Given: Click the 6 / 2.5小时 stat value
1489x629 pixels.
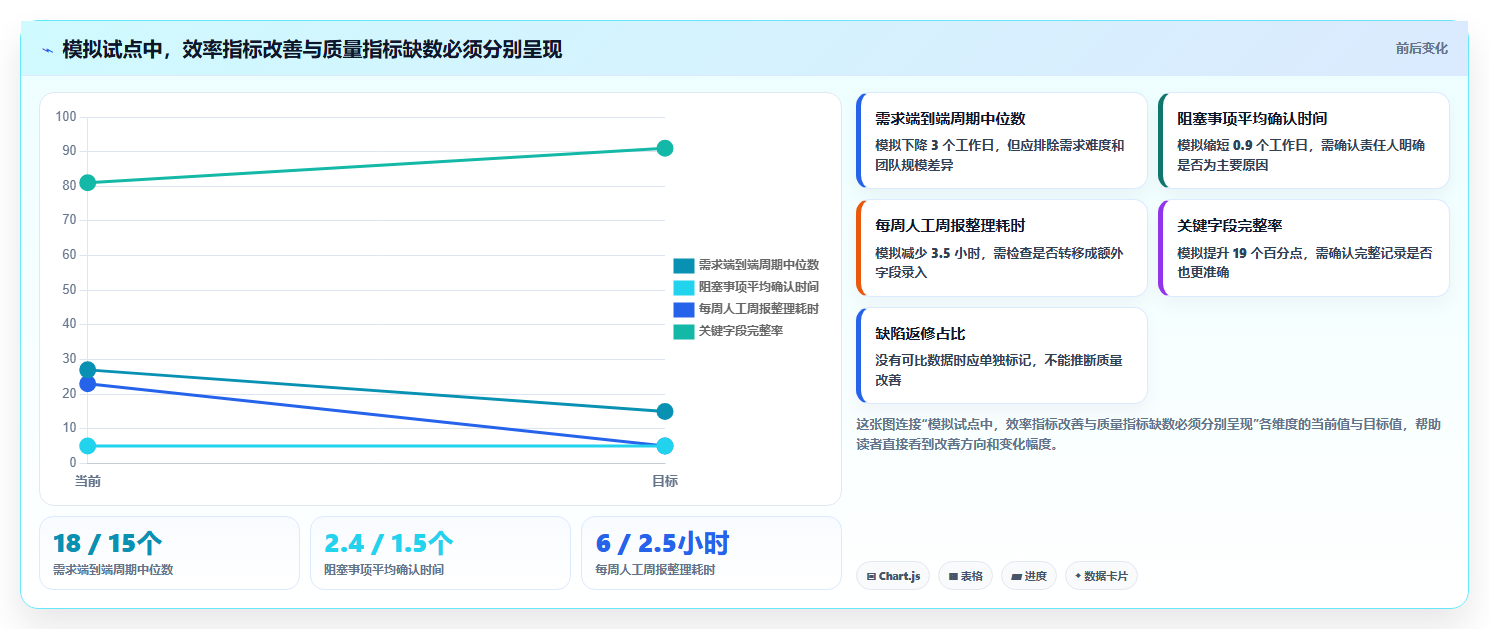Looking at the screenshot, I should 662,544.
